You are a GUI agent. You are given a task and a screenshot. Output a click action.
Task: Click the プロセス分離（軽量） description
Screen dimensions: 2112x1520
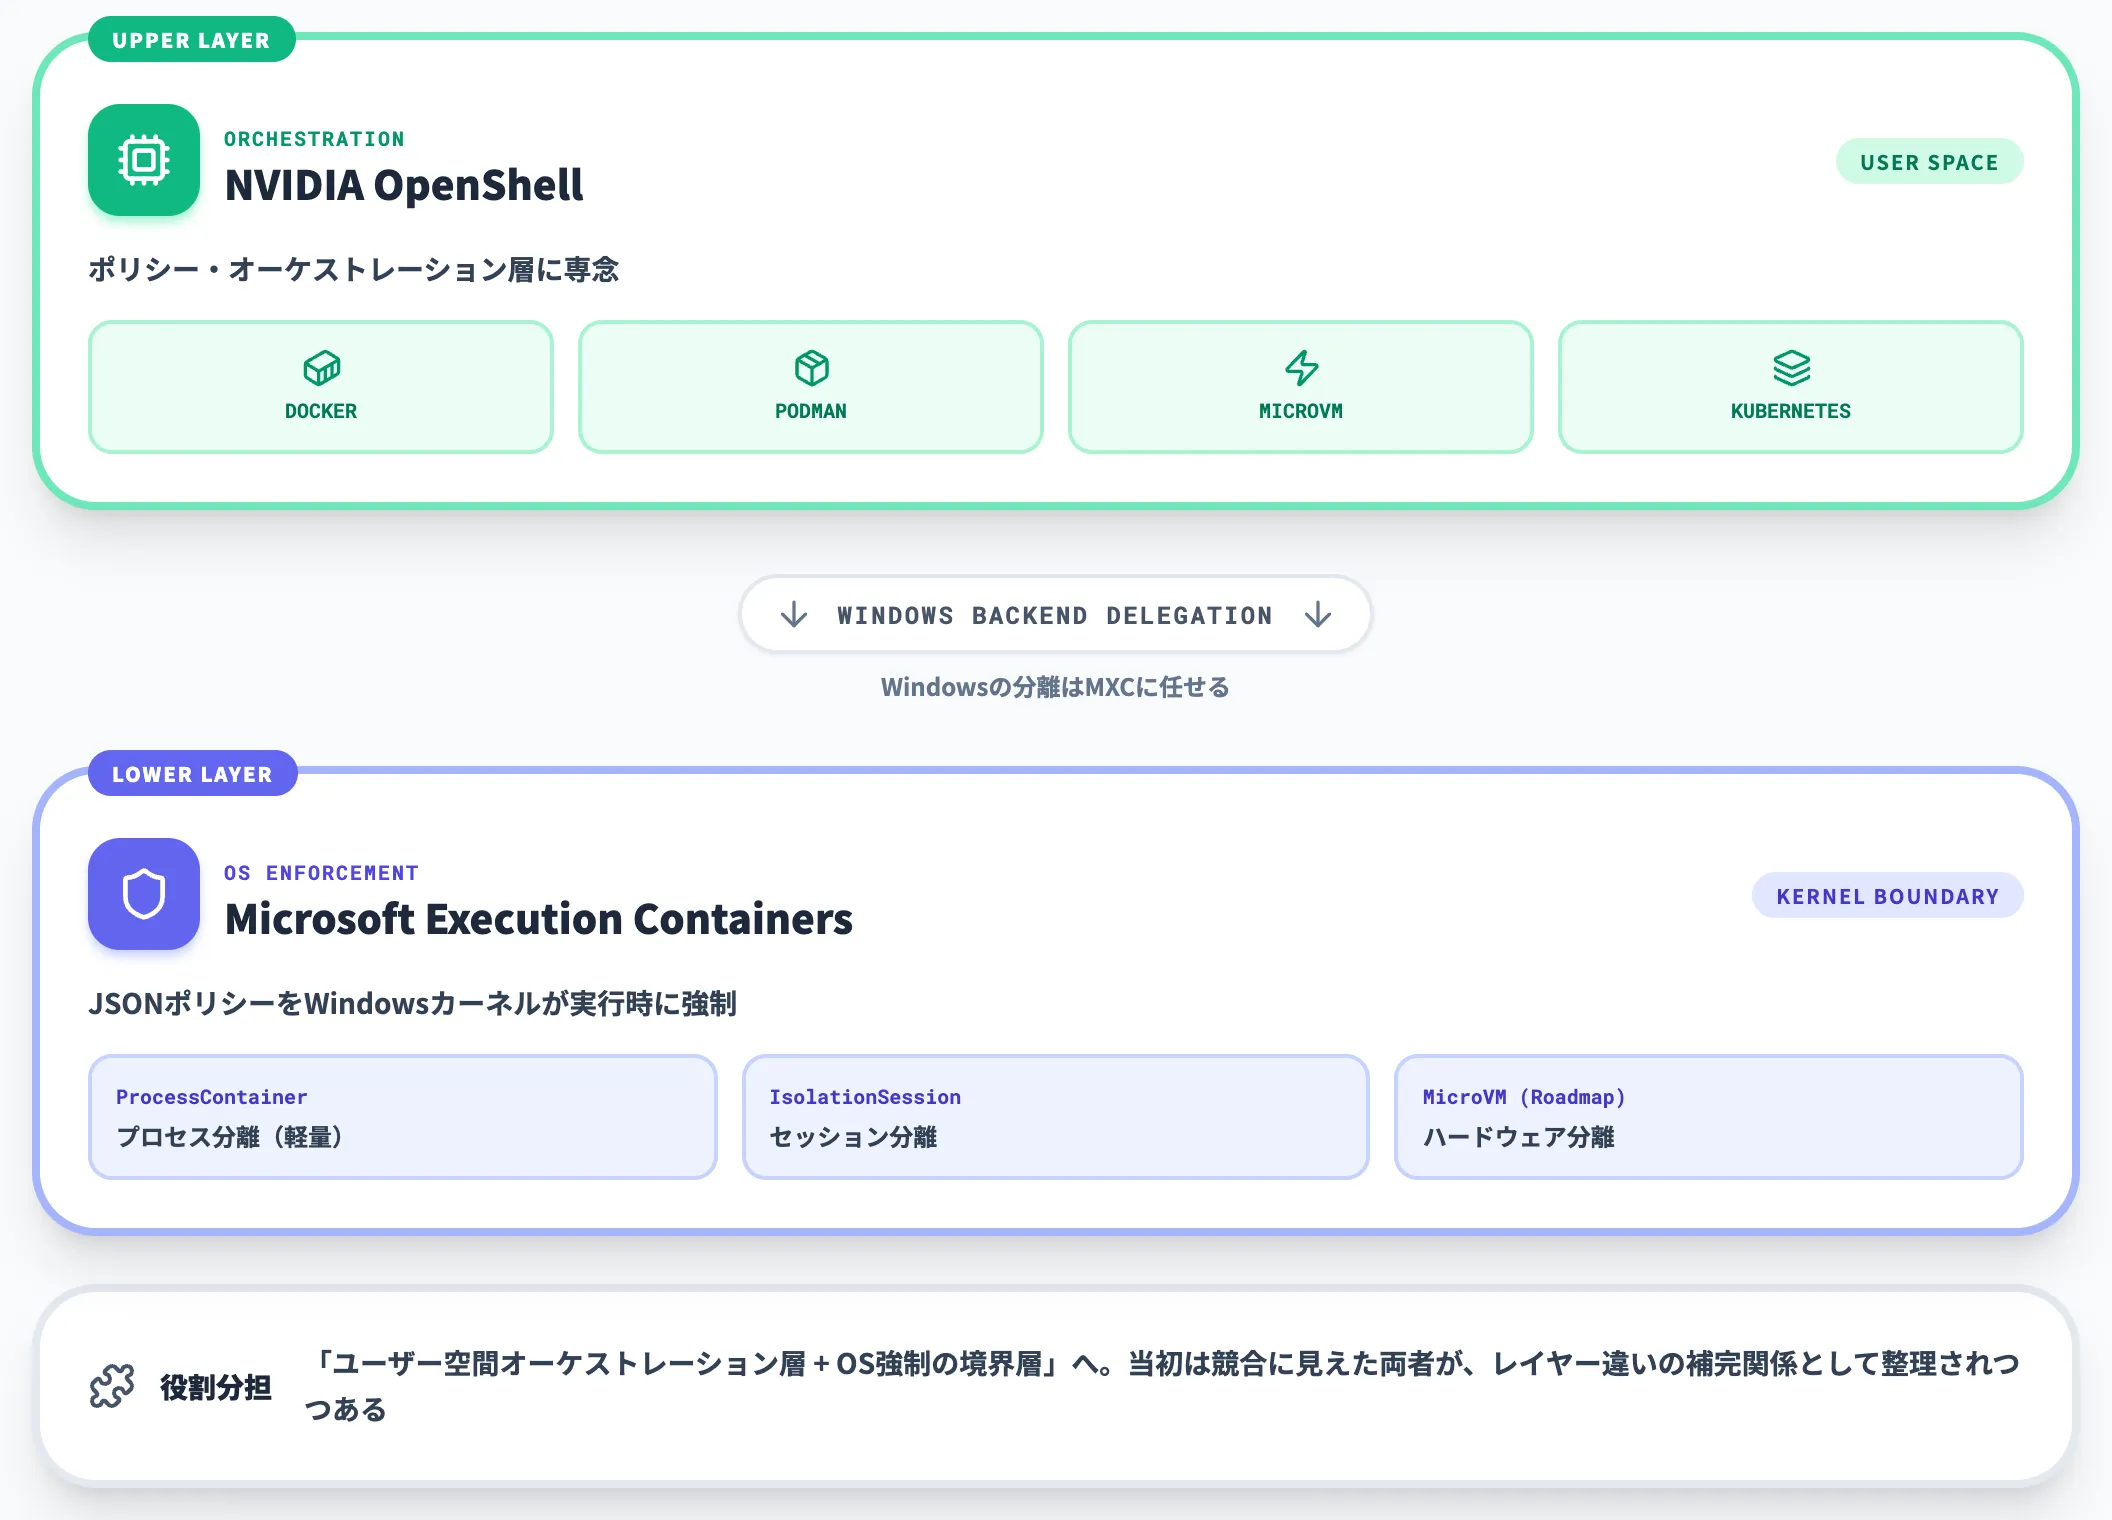click(230, 1137)
